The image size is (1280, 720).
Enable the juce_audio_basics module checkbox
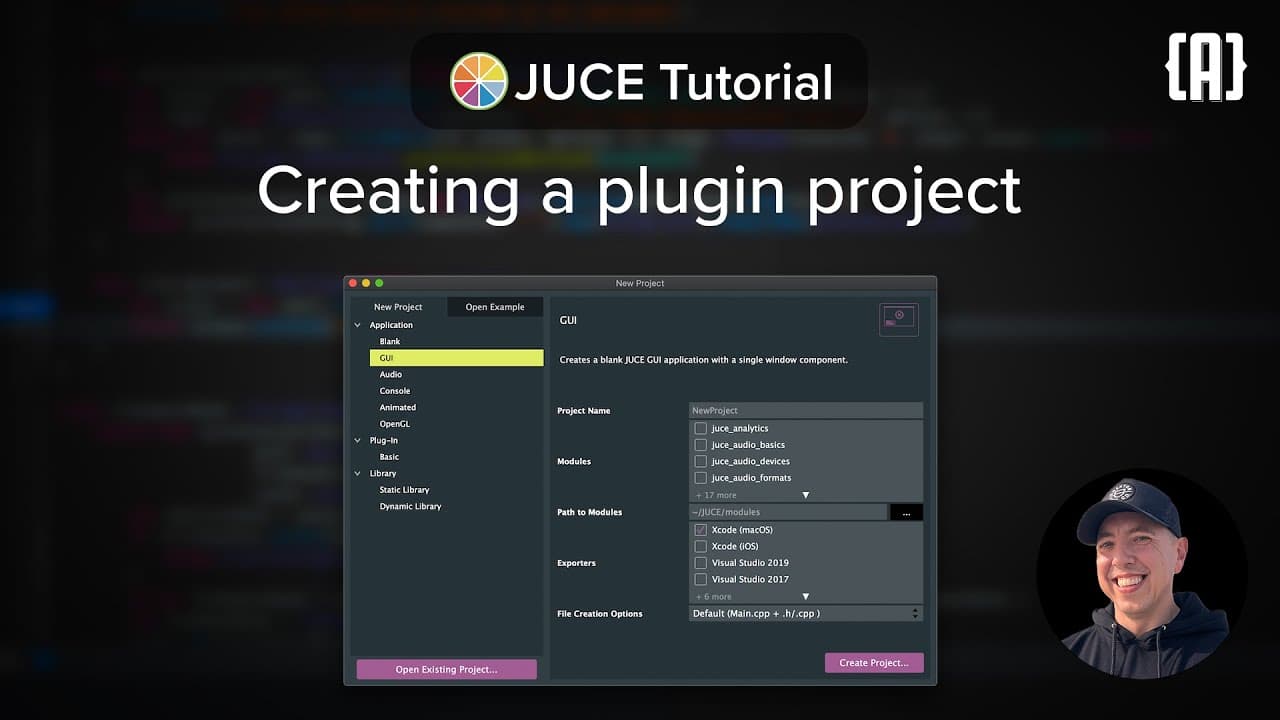[701, 445]
